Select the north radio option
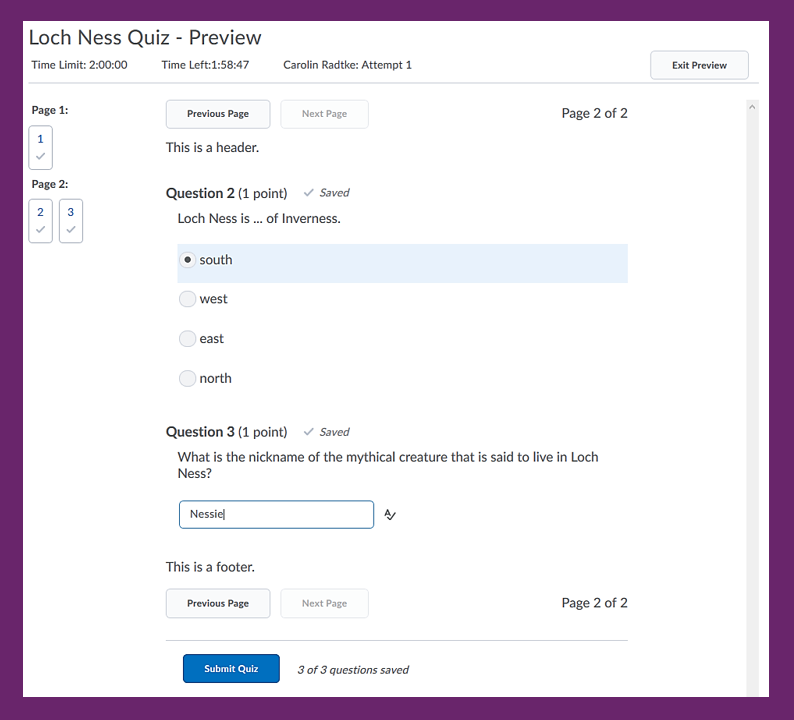The width and height of the screenshot is (794, 720). 187,378
